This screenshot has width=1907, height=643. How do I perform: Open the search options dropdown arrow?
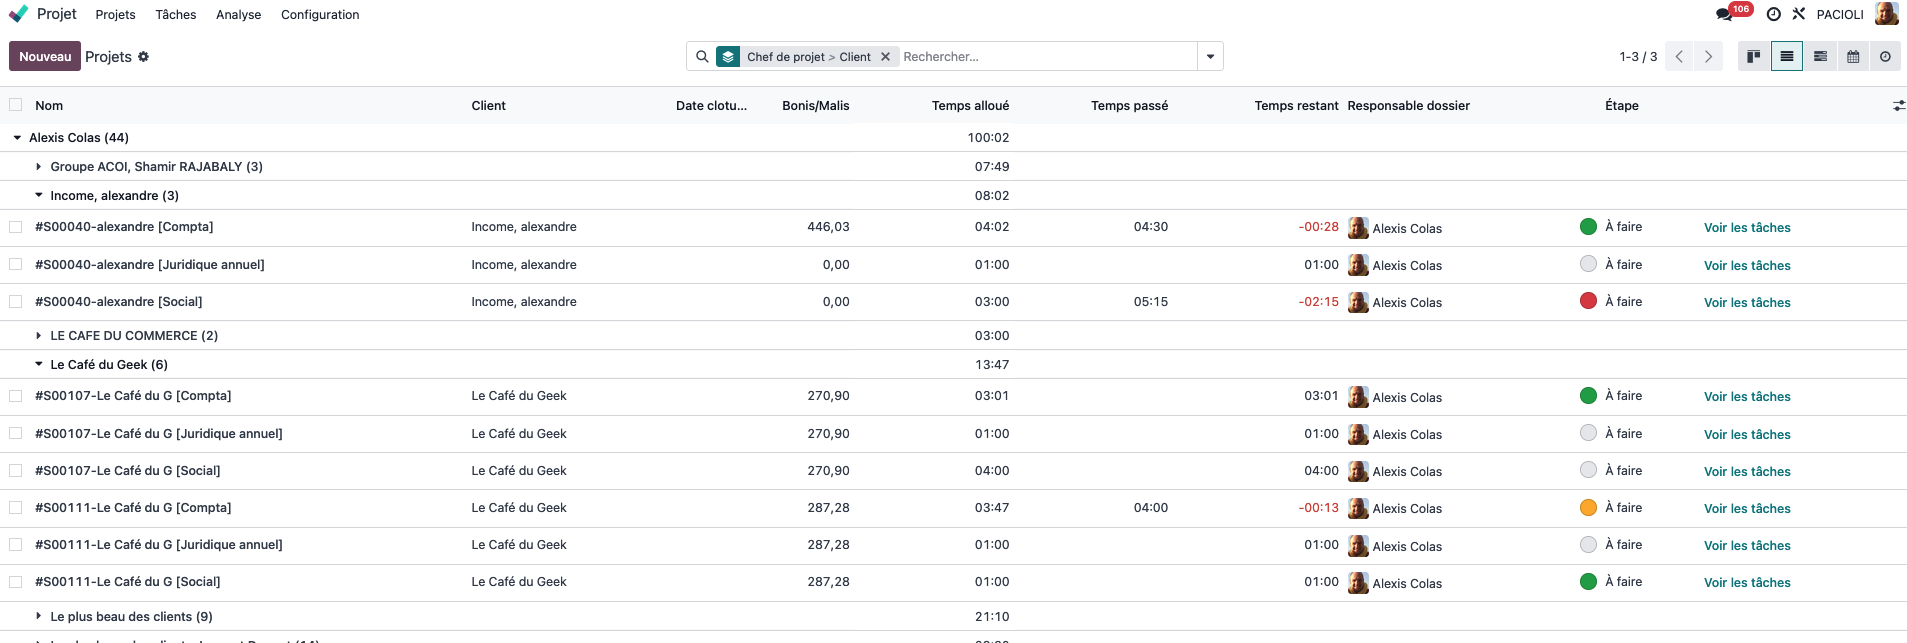[x=1210, y=57]
